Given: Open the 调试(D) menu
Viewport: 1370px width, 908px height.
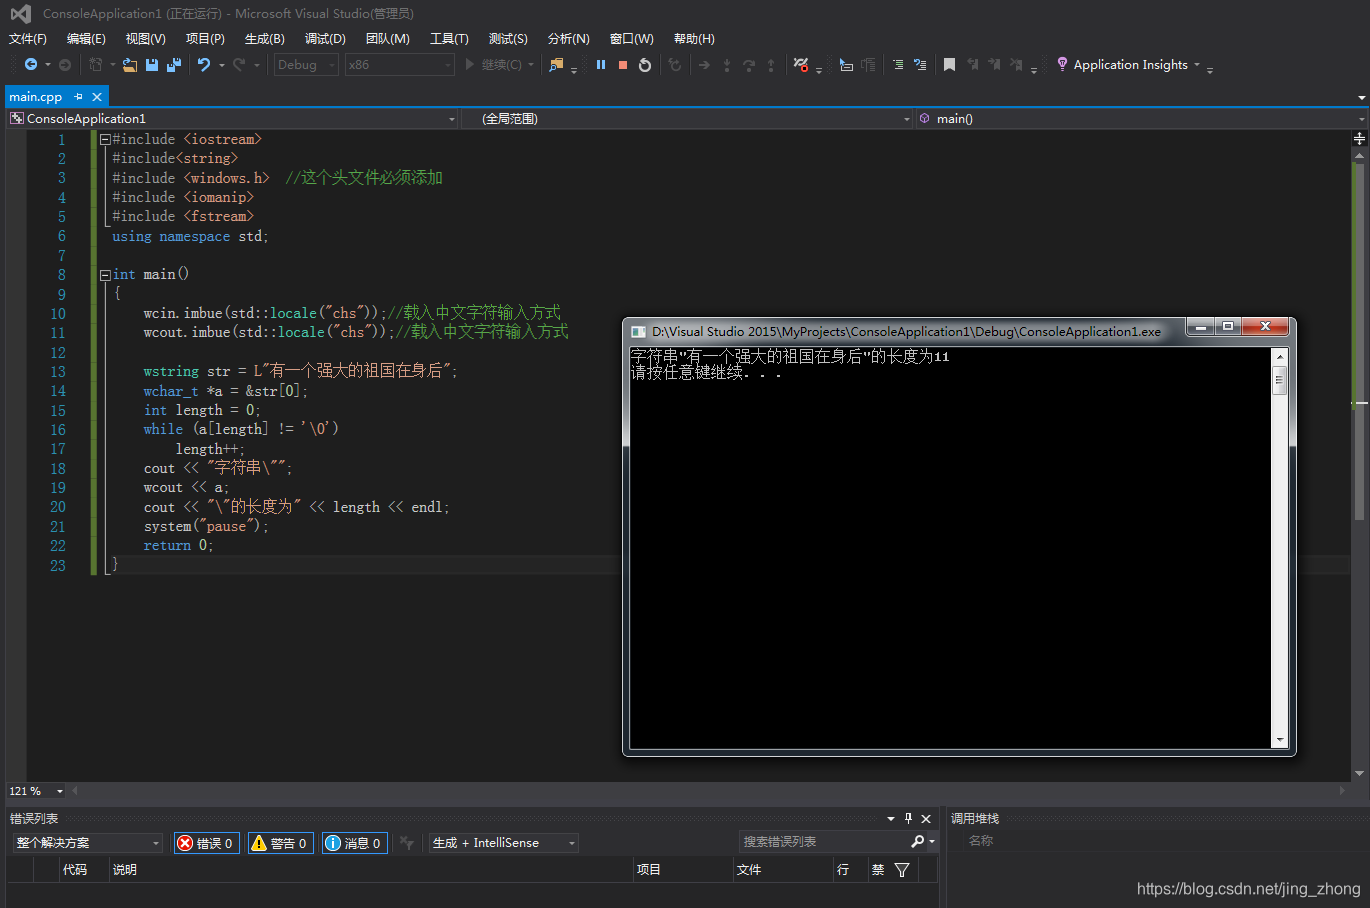Looking at the screenshot, I should [x=324, y=38].
